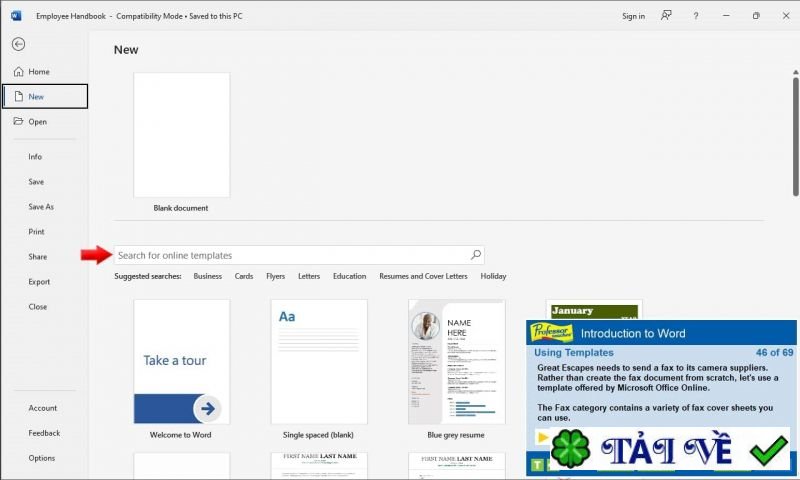The height and width of the screenshot is (480, 800).
Task: Choose the Blue grey resume template
Action: coord(457,362)
